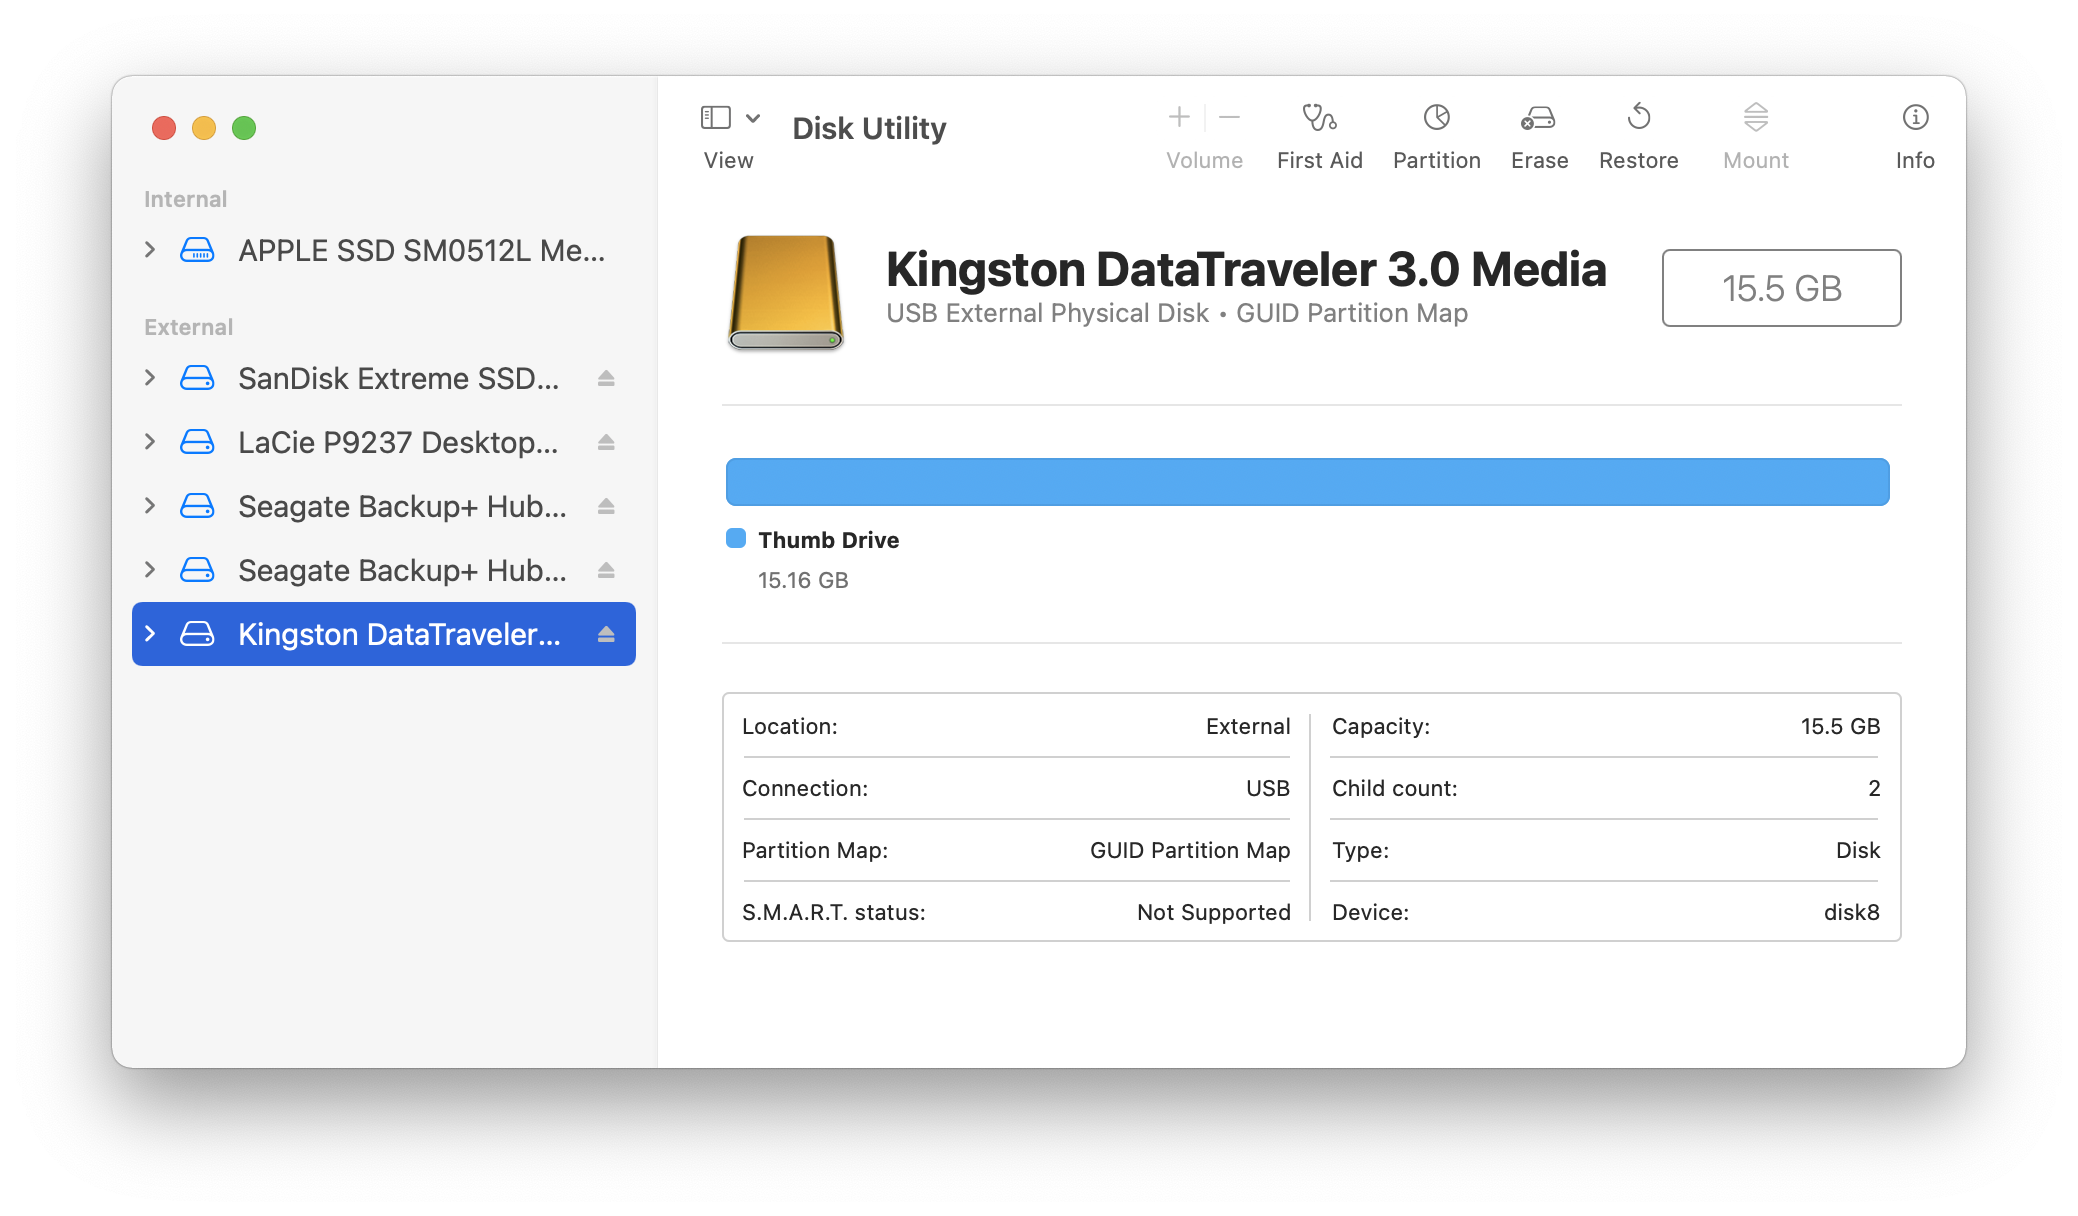Click the Kingston DataTraveler 3.0 Media title
Viewport: 2078px width, 1216px height.
1246,269
